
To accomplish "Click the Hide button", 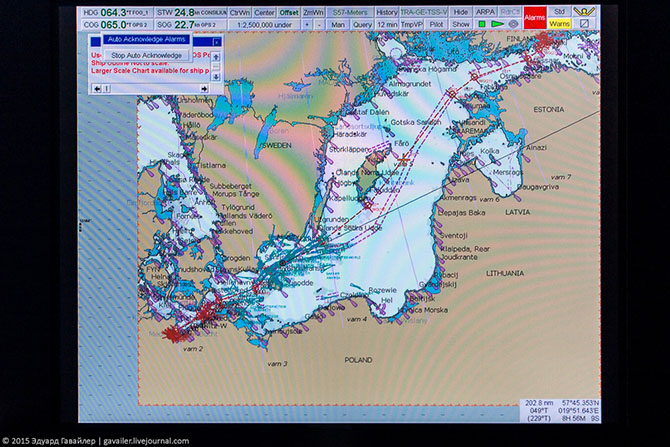I will point(460,12).
